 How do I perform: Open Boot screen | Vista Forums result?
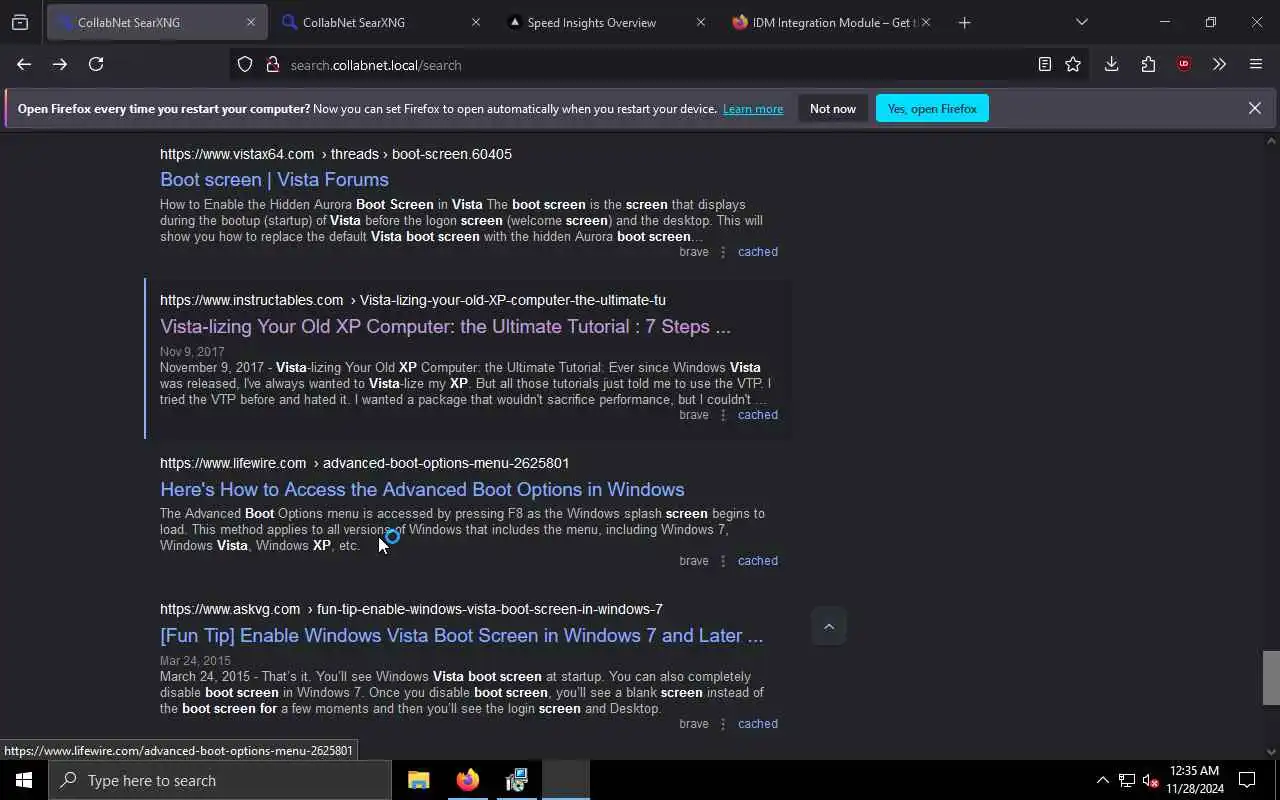point(274,180)
